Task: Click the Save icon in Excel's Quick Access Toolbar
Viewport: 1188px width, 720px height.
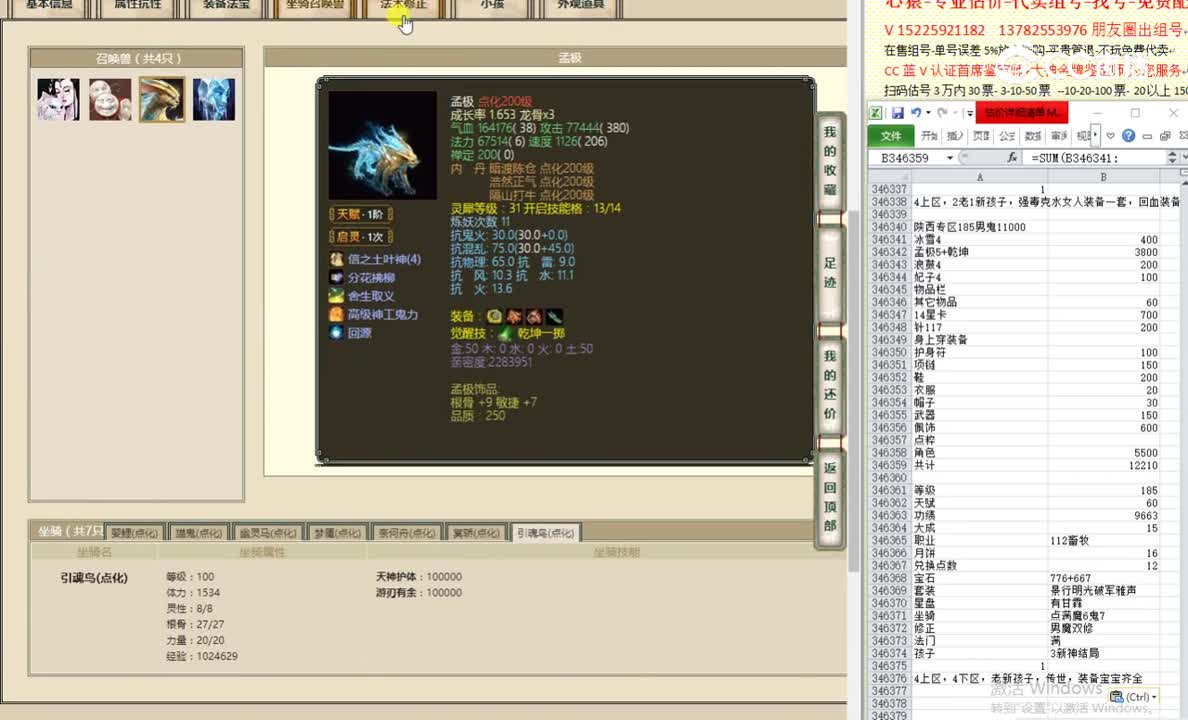Action: [x=898, y=112]
